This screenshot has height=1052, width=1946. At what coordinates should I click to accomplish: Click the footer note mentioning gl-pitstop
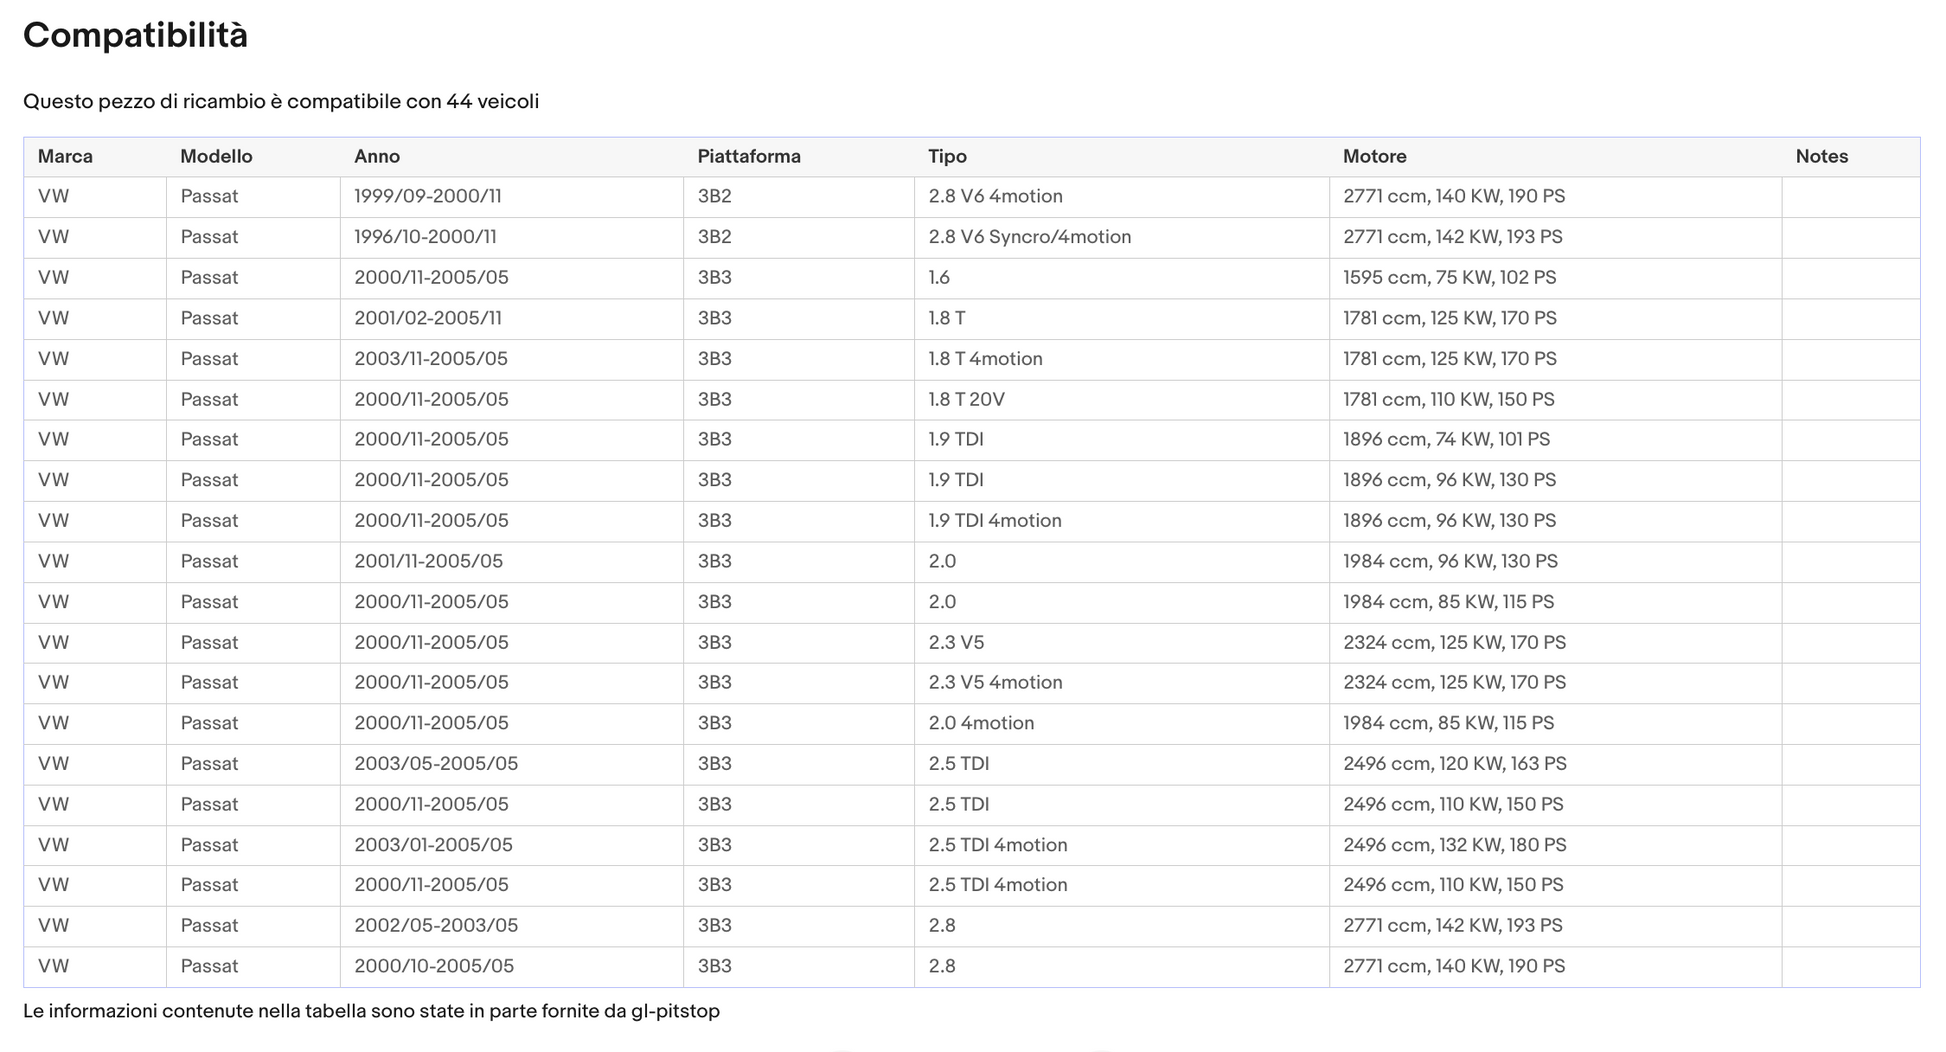point(371,1012)
